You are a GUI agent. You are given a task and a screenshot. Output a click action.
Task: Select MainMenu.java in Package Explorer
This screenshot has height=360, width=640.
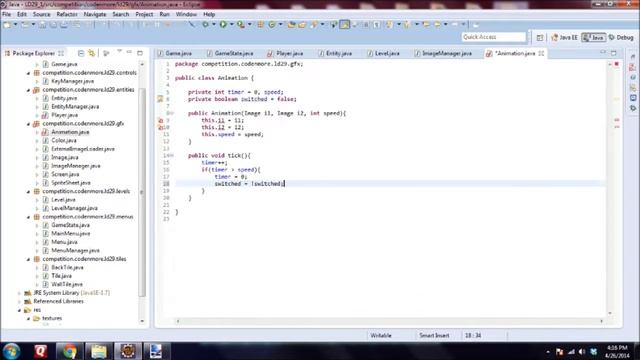pyautogui.click(x=70, y=233)
